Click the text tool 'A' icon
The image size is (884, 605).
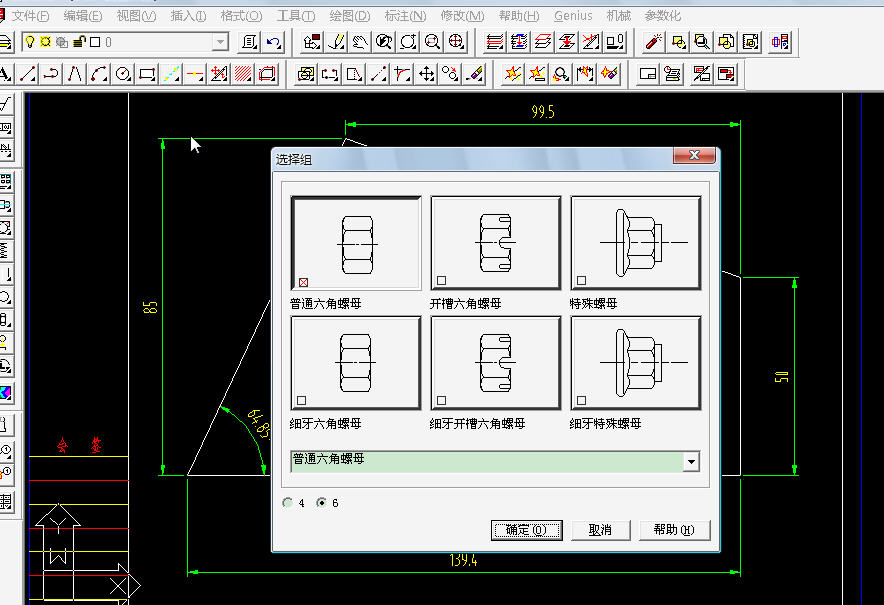(x=5, y=74)
